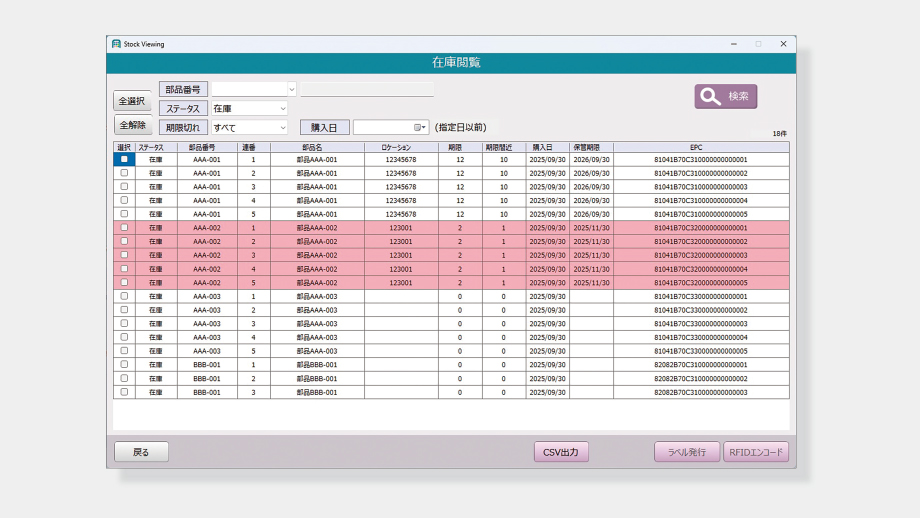Sort by the 部品番号 column header
The height and width of the screenshot is (518, 920).
click(206, 147)
